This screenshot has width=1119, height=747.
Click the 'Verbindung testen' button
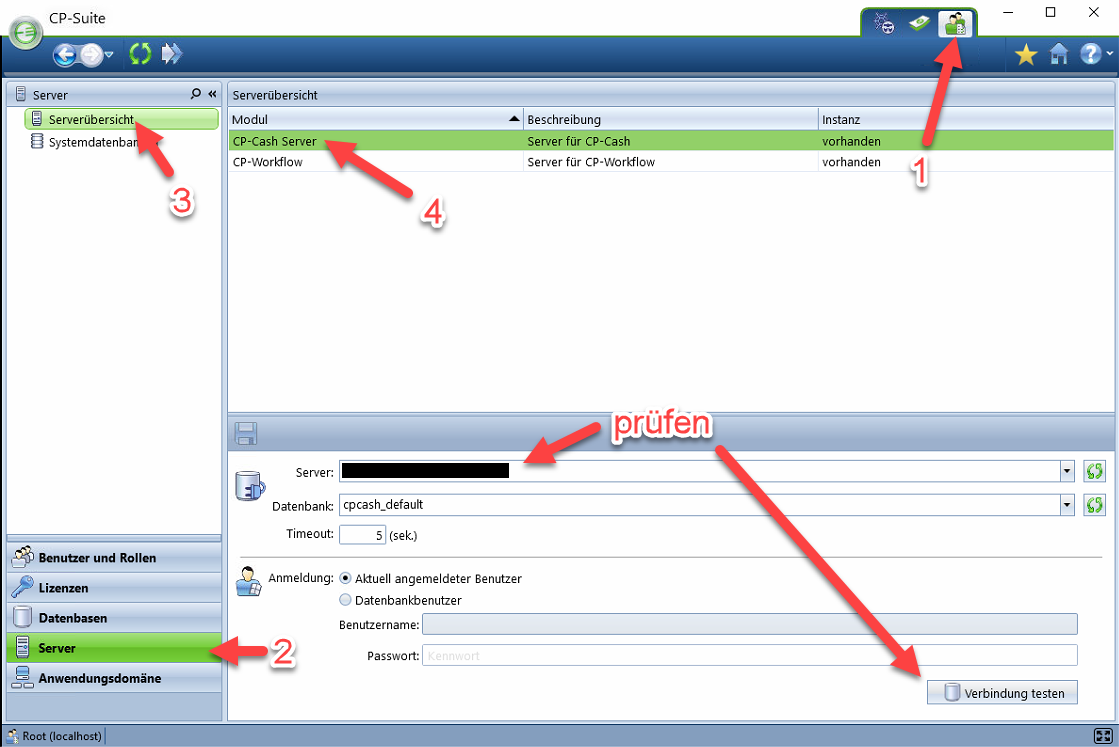(1002, 692)
